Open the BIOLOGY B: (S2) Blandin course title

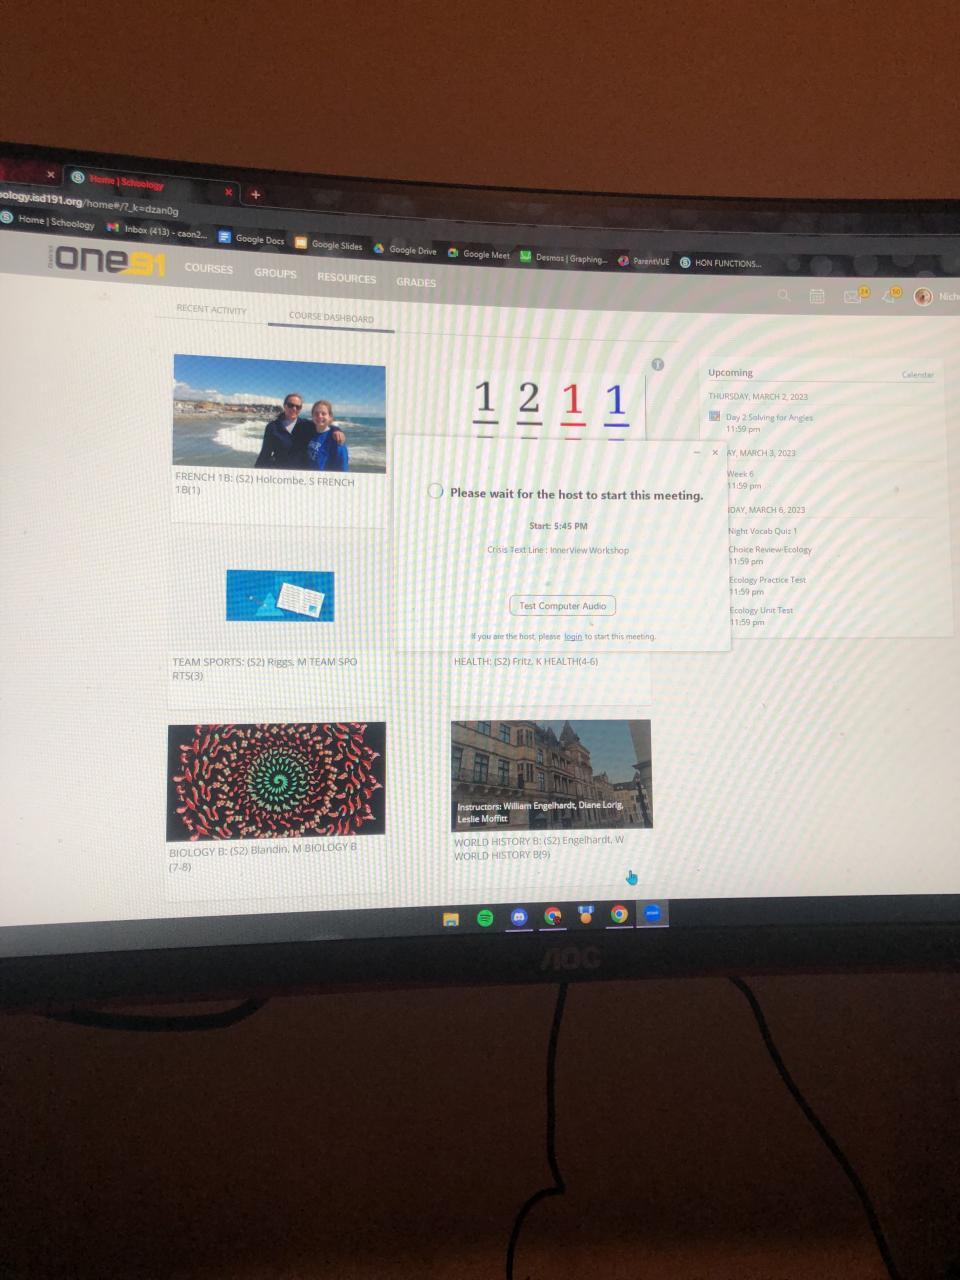click(x=263, y=856)
